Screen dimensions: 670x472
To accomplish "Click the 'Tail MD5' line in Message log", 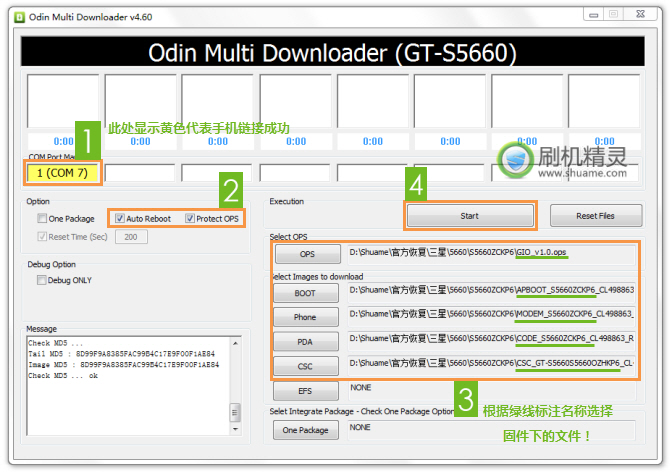I will [x=122, y=354].
